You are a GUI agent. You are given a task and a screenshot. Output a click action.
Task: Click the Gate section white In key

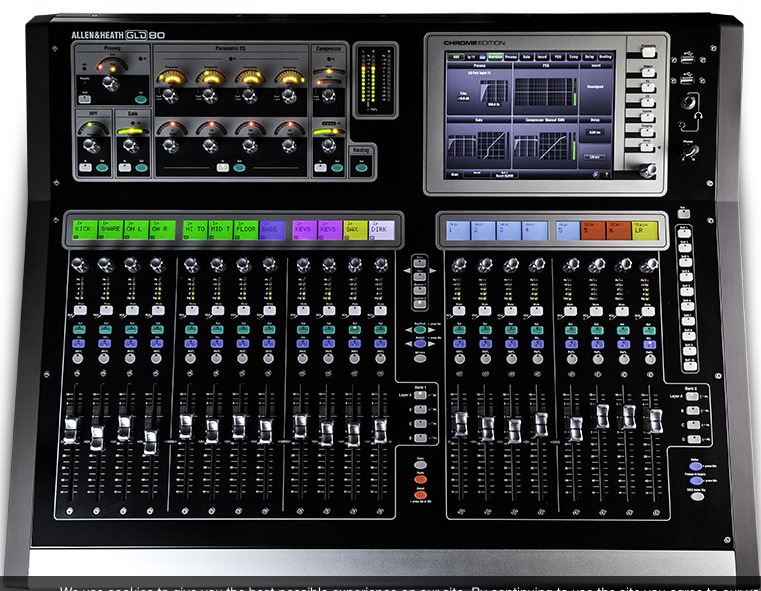124,167
